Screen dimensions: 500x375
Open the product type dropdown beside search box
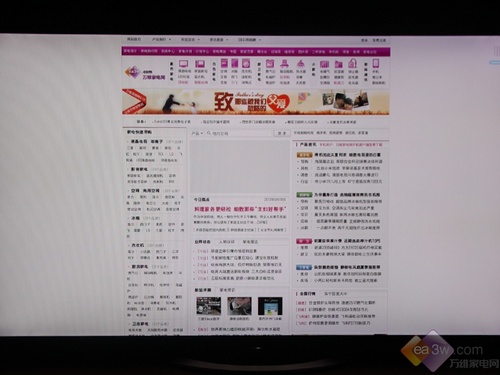point(197,133)
